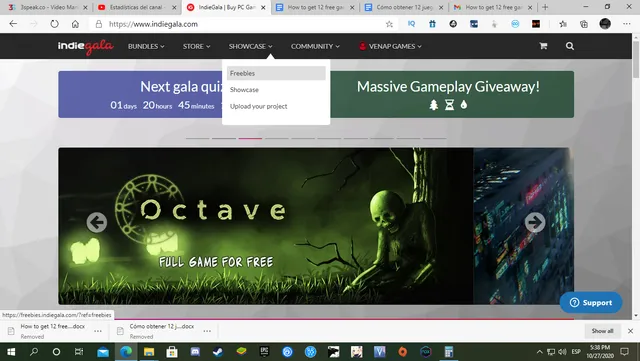Select Freebies from Showcase dropdown

[x=276, y=73]
